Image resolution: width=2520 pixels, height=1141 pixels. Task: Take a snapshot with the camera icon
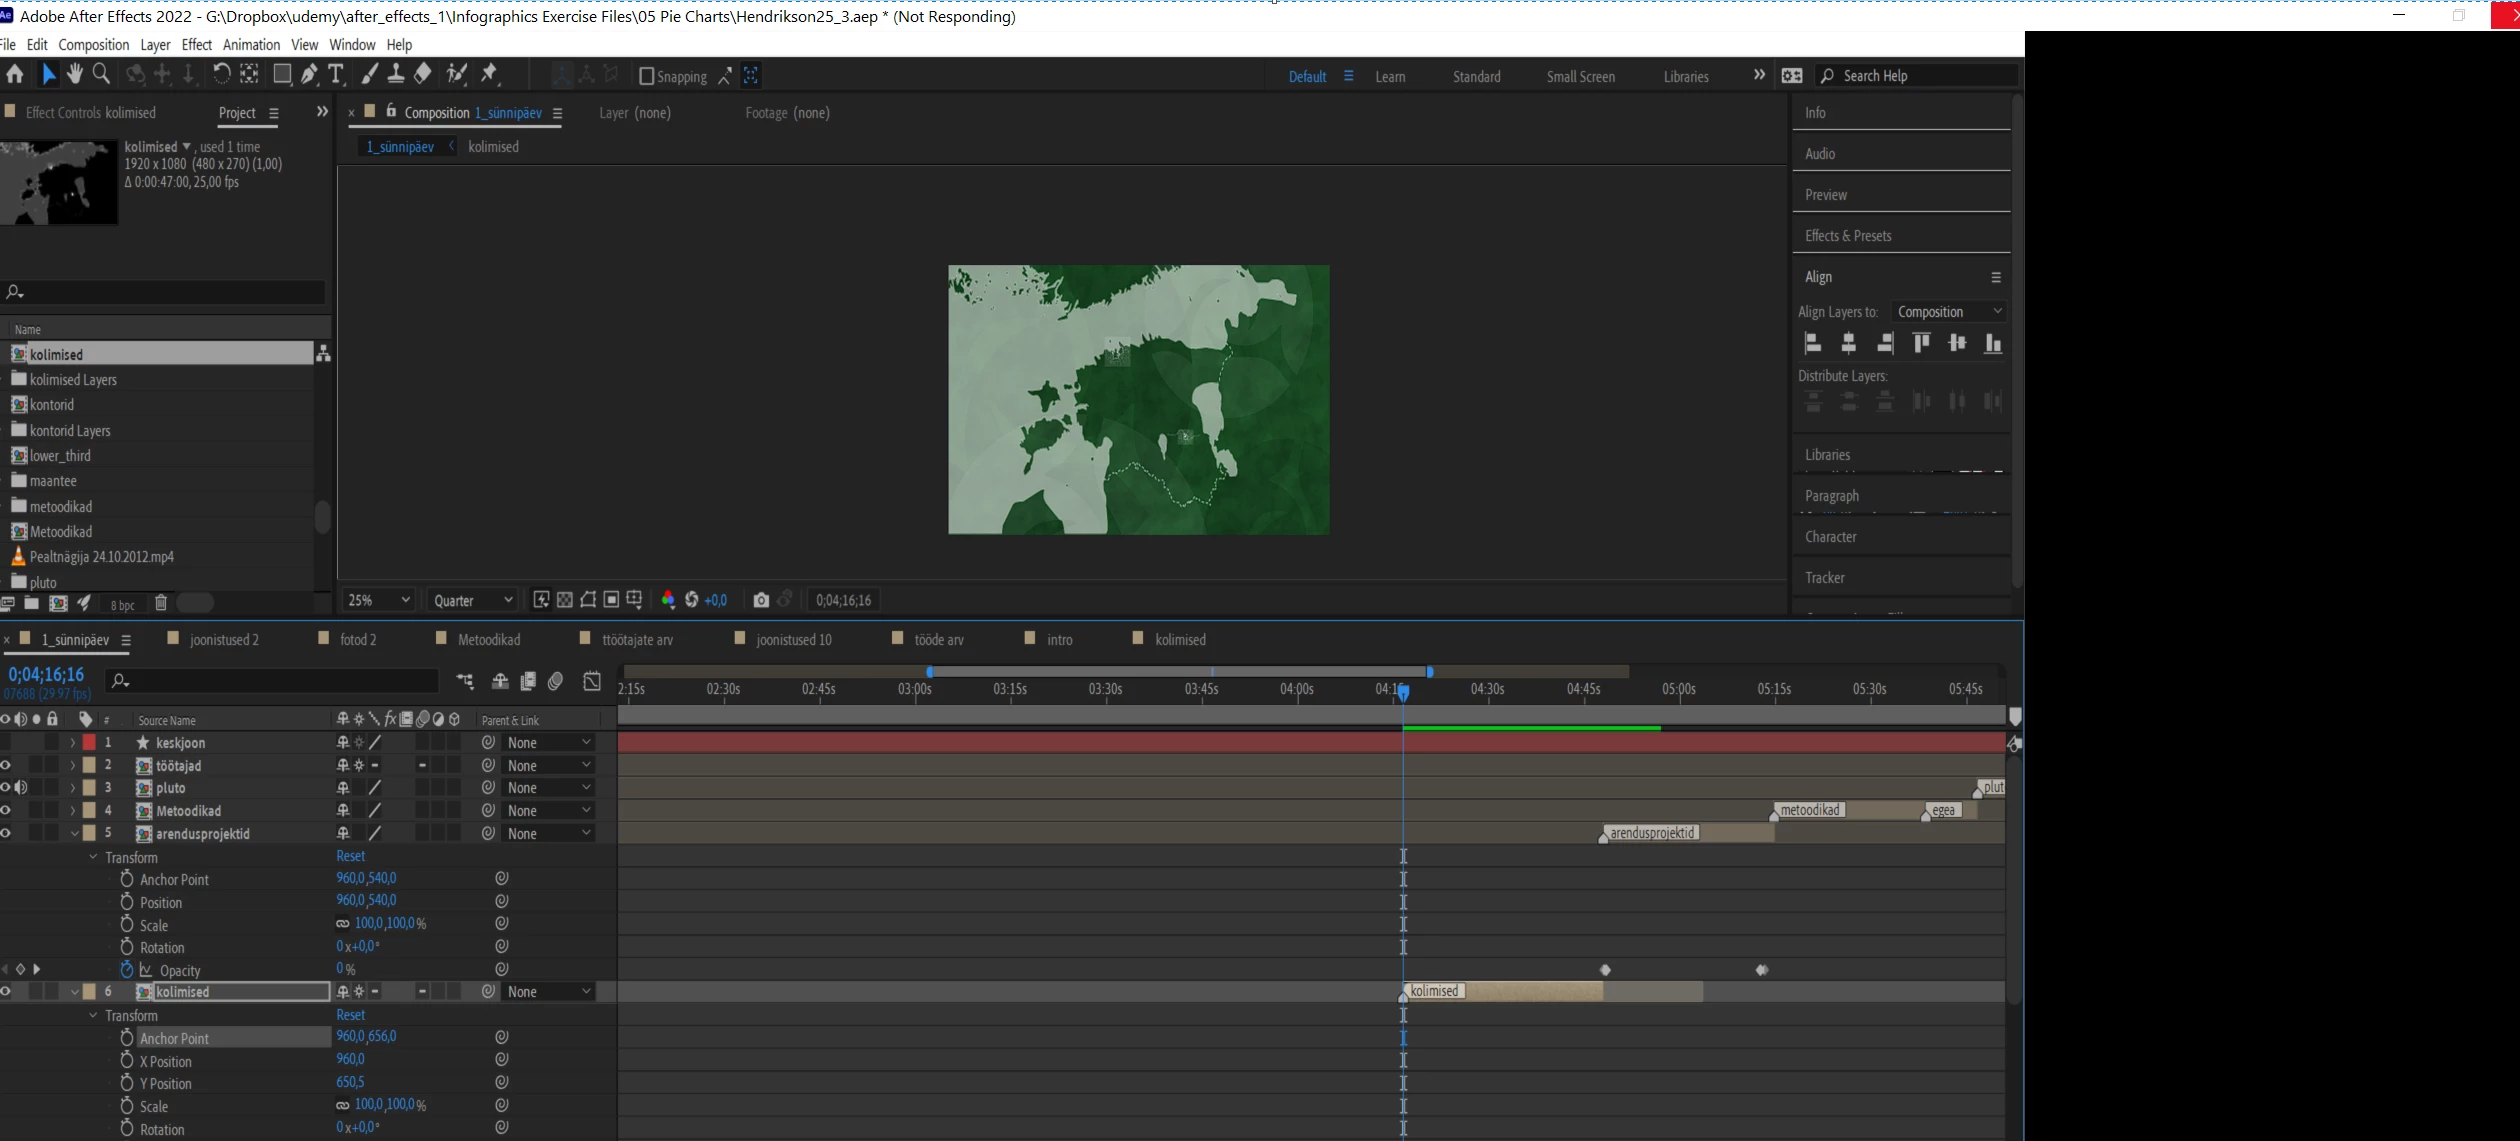(761, 600)
